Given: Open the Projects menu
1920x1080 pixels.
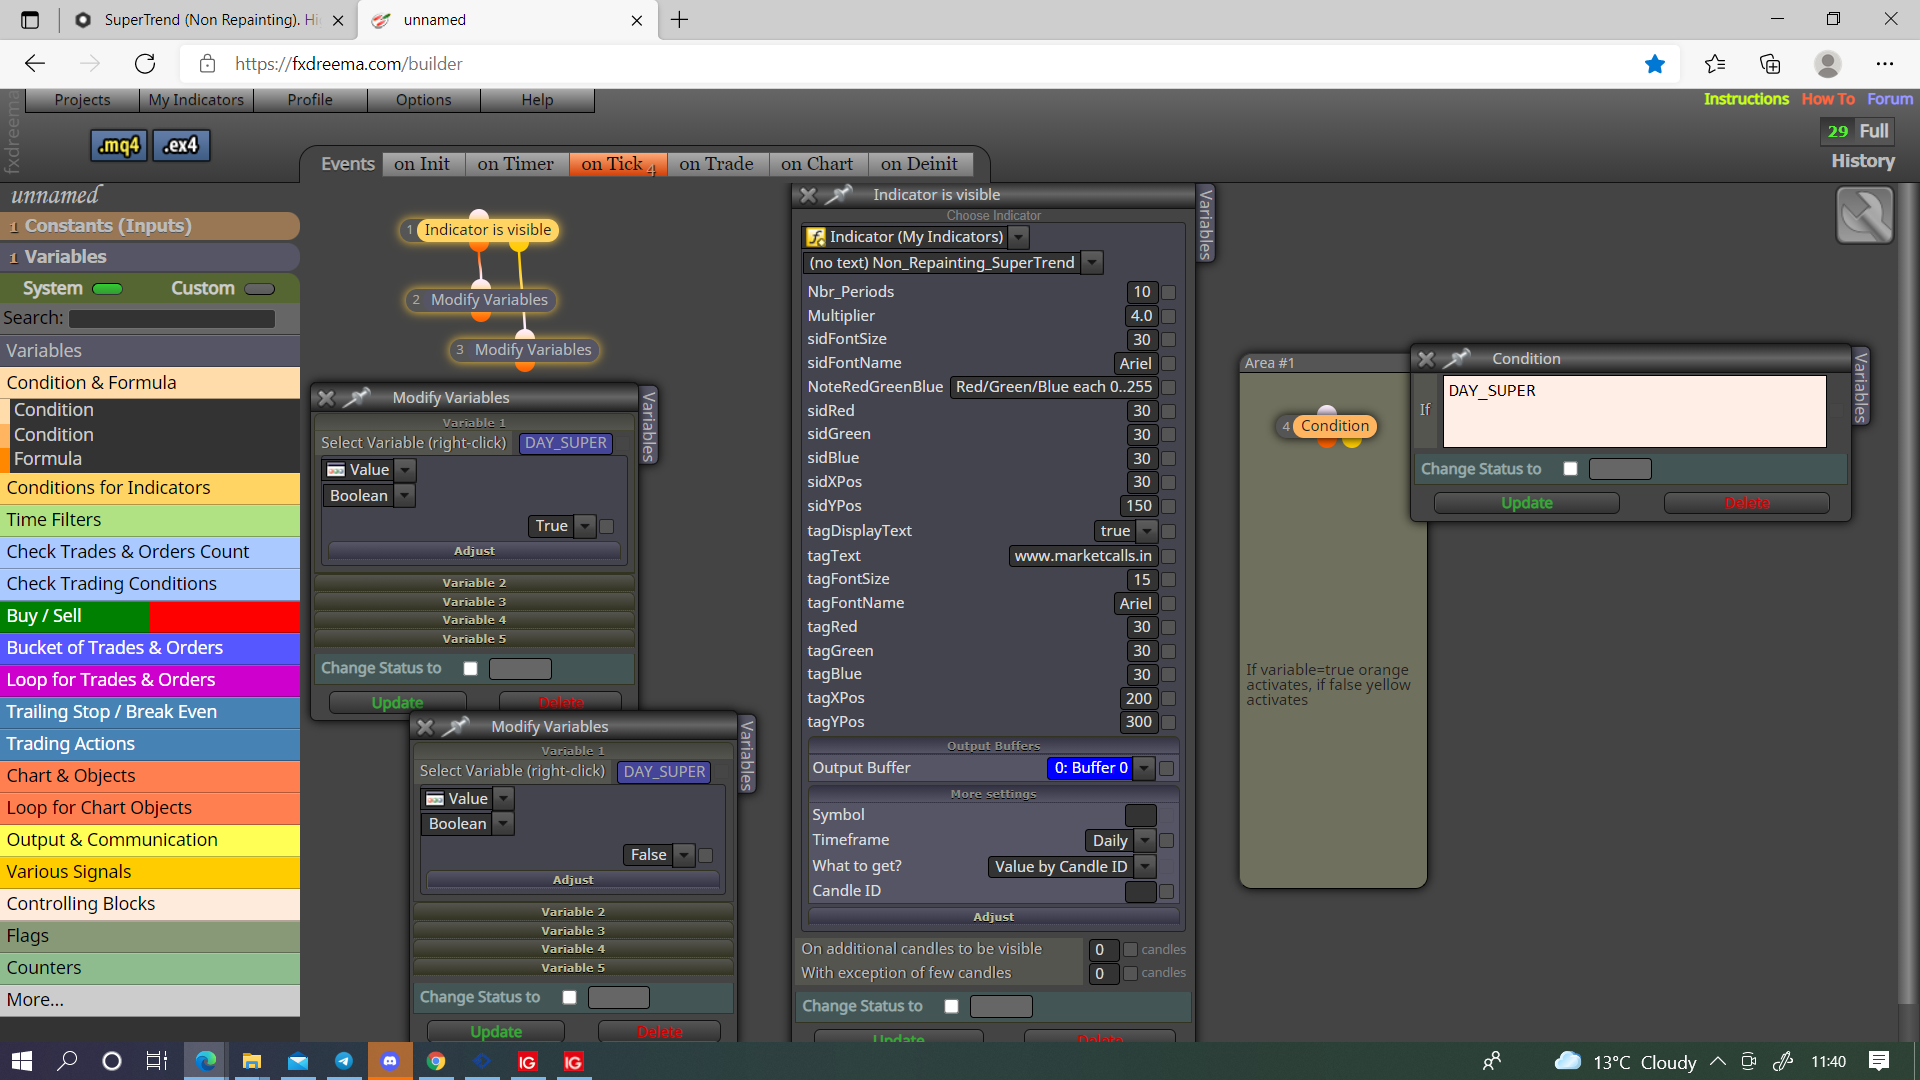Looking at the screenshot, I should click(82, 100).
